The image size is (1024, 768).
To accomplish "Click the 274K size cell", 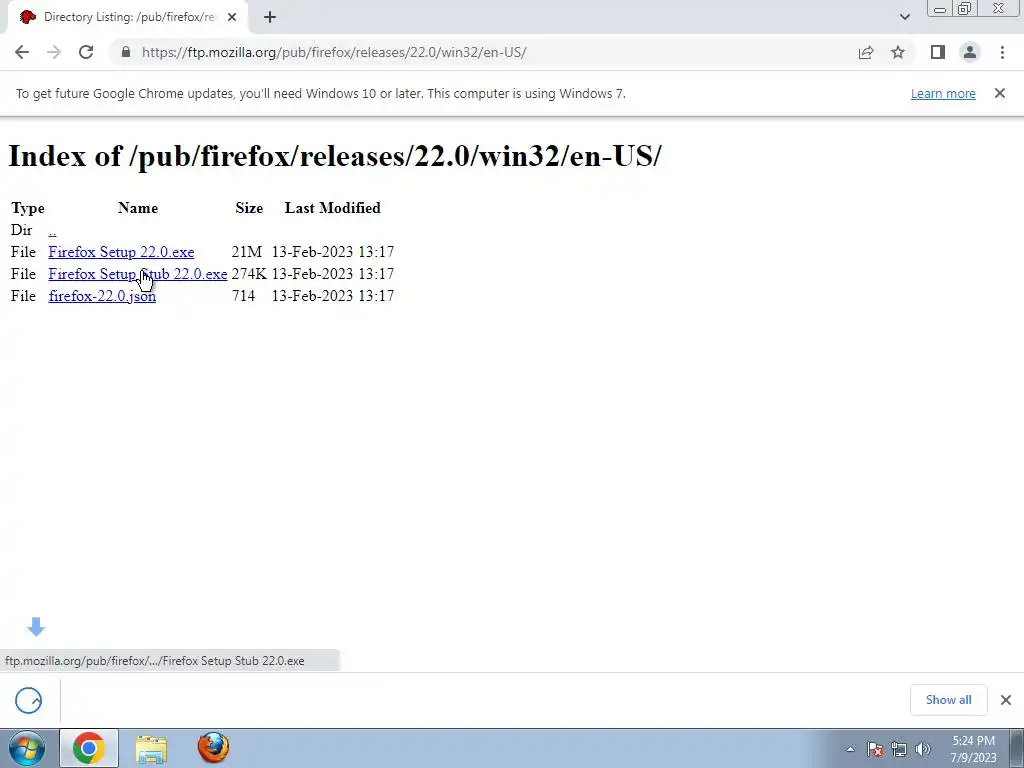I will click(x=249, y=274).
